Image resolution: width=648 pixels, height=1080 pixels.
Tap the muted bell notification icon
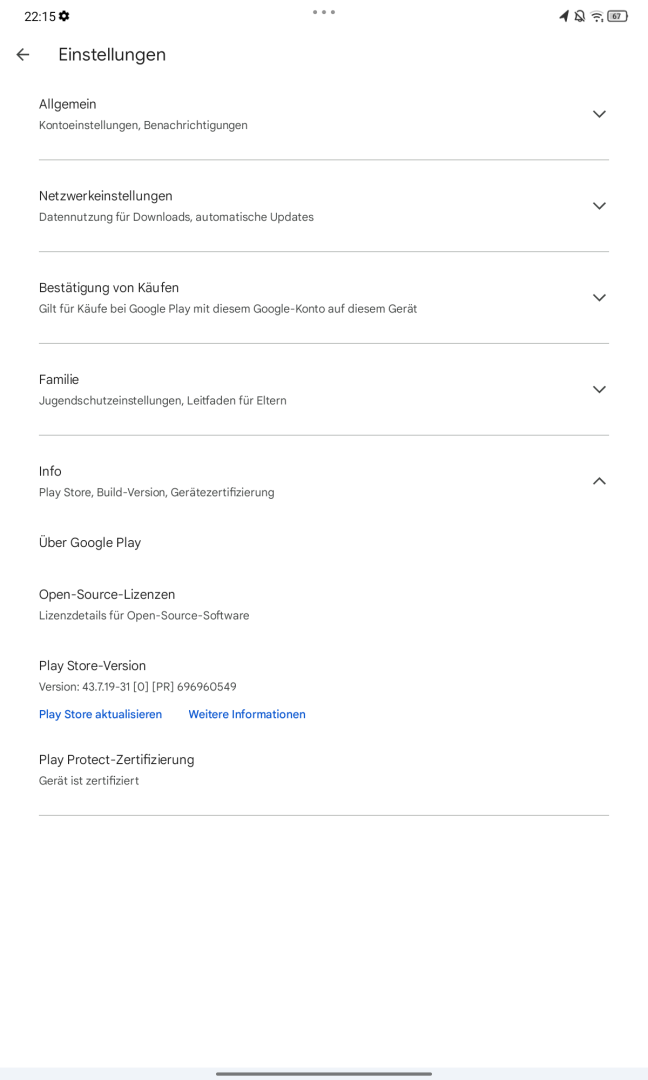580,16
